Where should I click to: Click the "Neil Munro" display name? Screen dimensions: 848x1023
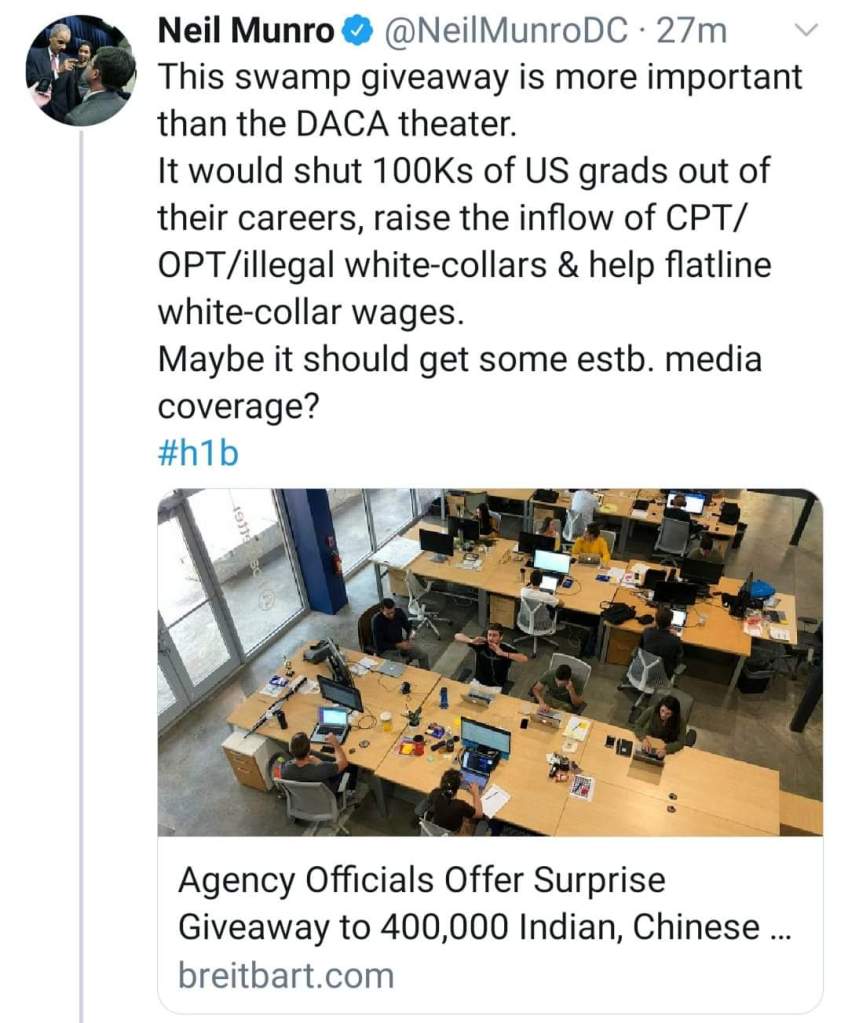point(246,31)
